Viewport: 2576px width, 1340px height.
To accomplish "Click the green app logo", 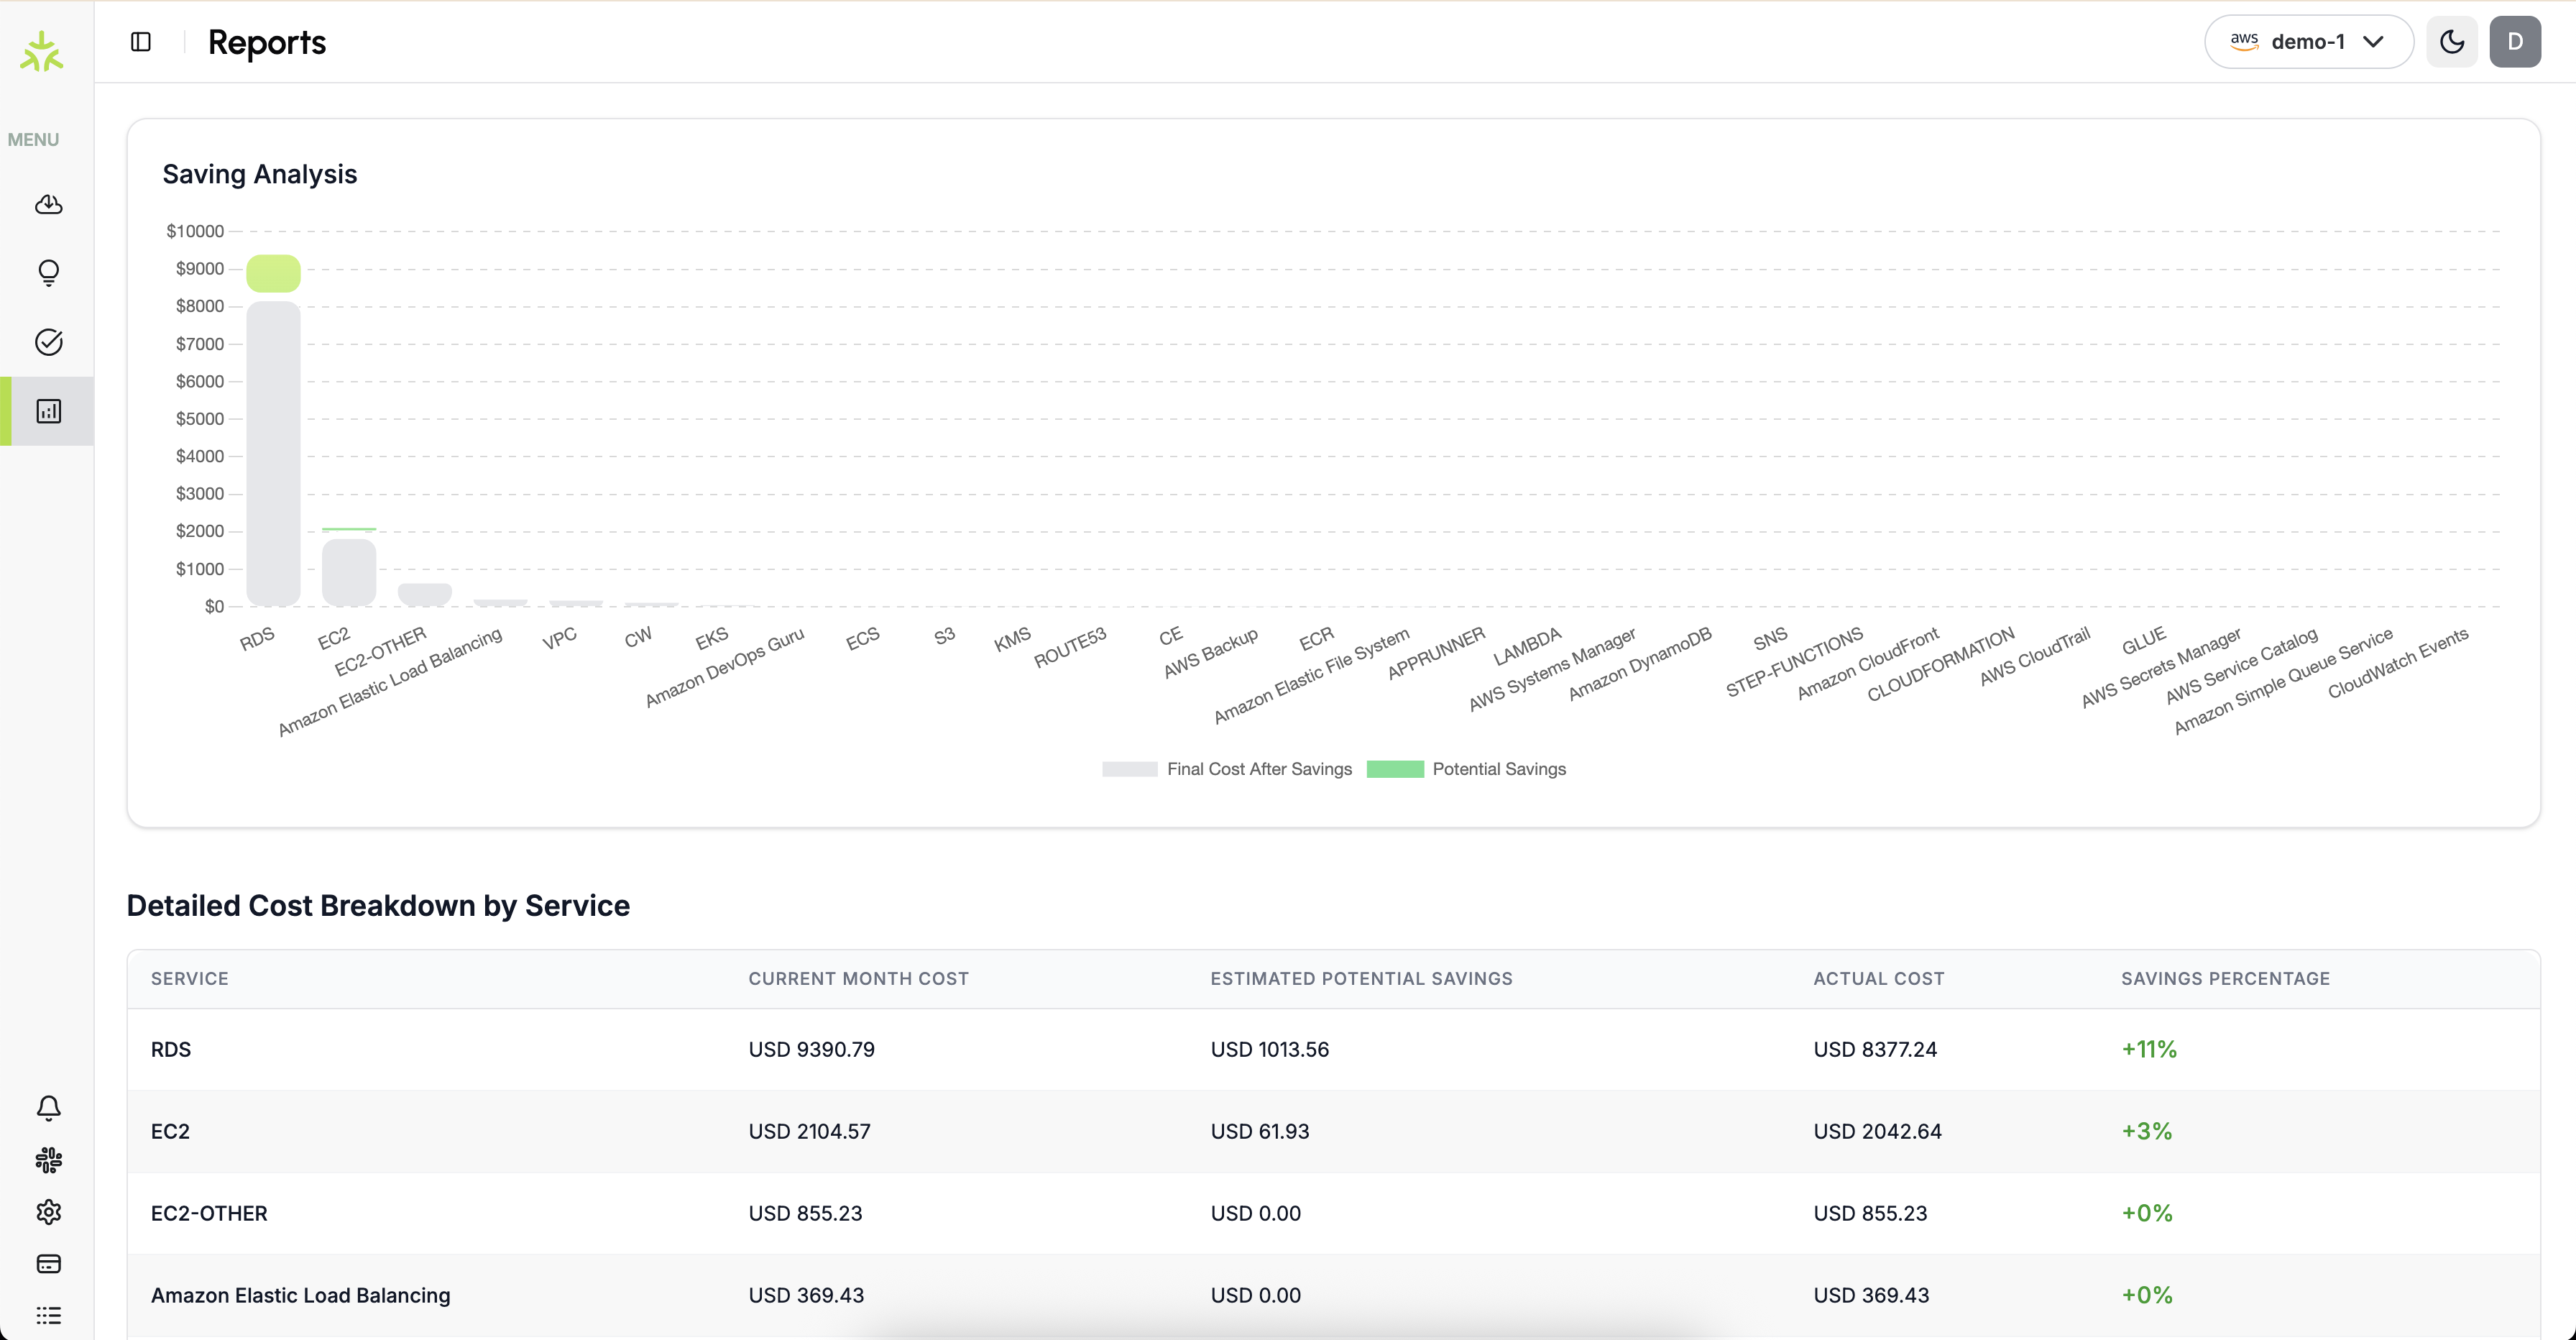I will coord(42,52).
